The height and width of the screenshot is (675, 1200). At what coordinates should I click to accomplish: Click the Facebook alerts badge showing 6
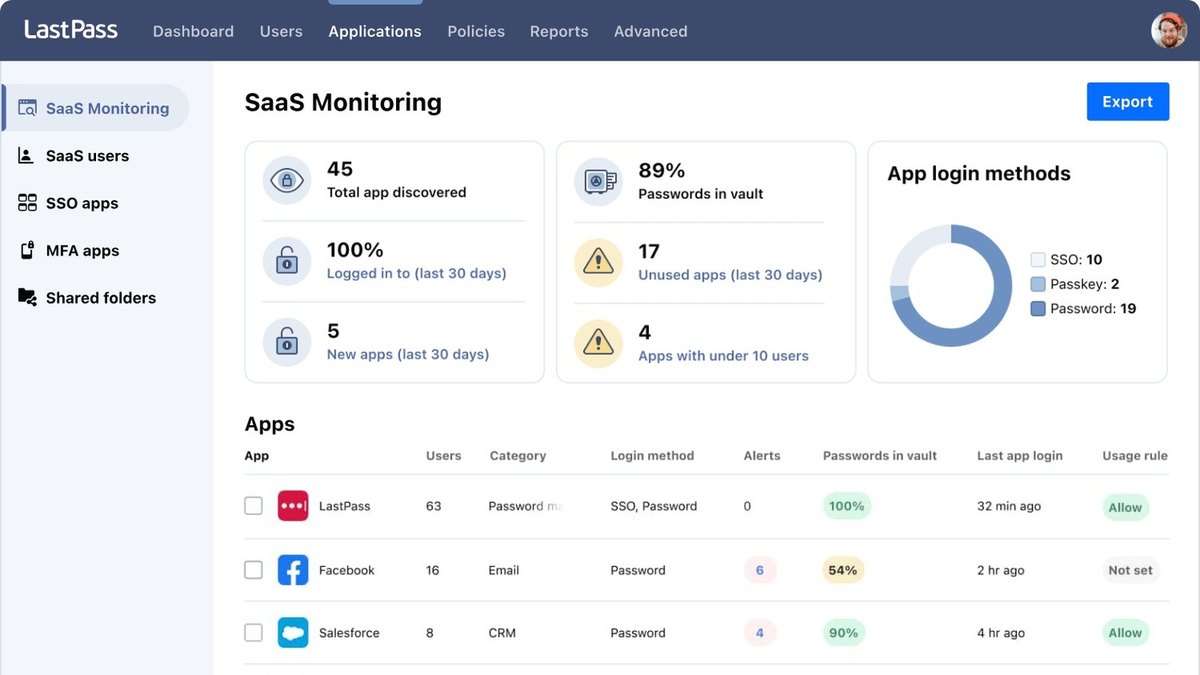pos(760,570)
